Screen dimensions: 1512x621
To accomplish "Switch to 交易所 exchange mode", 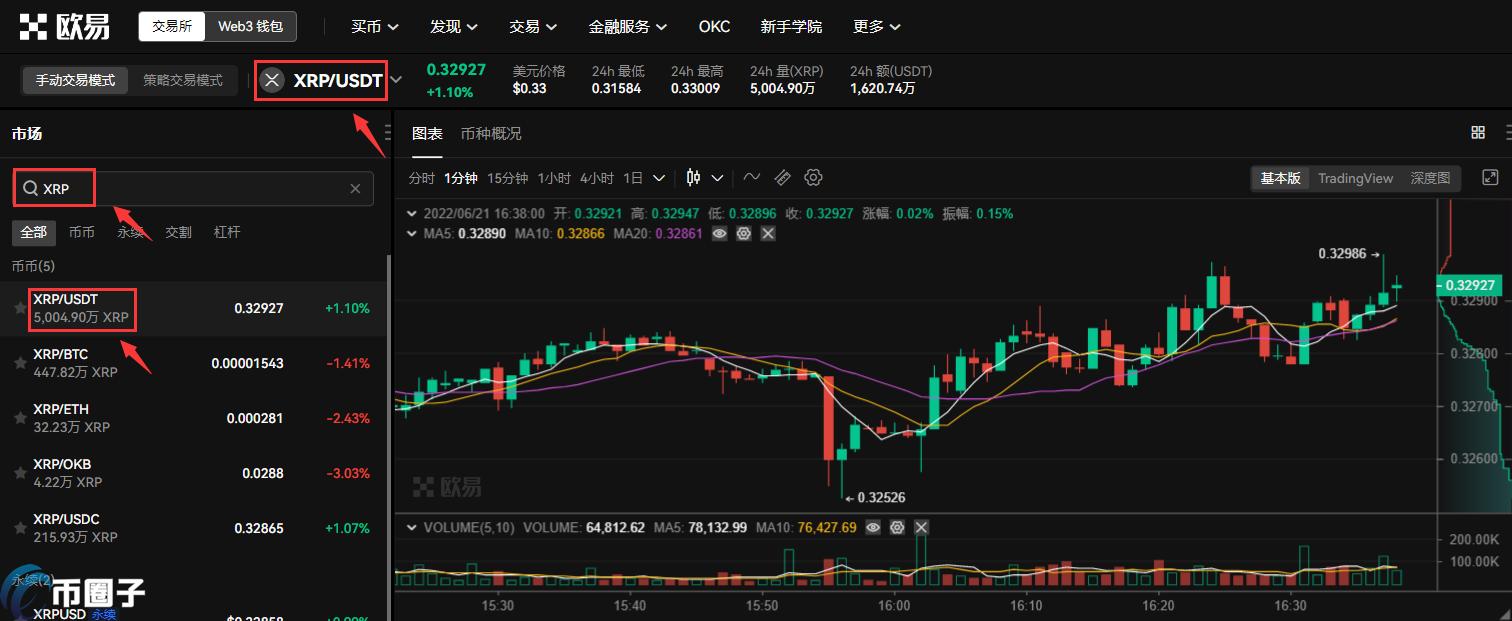I will pyautogui.click(x=172, y=27).
